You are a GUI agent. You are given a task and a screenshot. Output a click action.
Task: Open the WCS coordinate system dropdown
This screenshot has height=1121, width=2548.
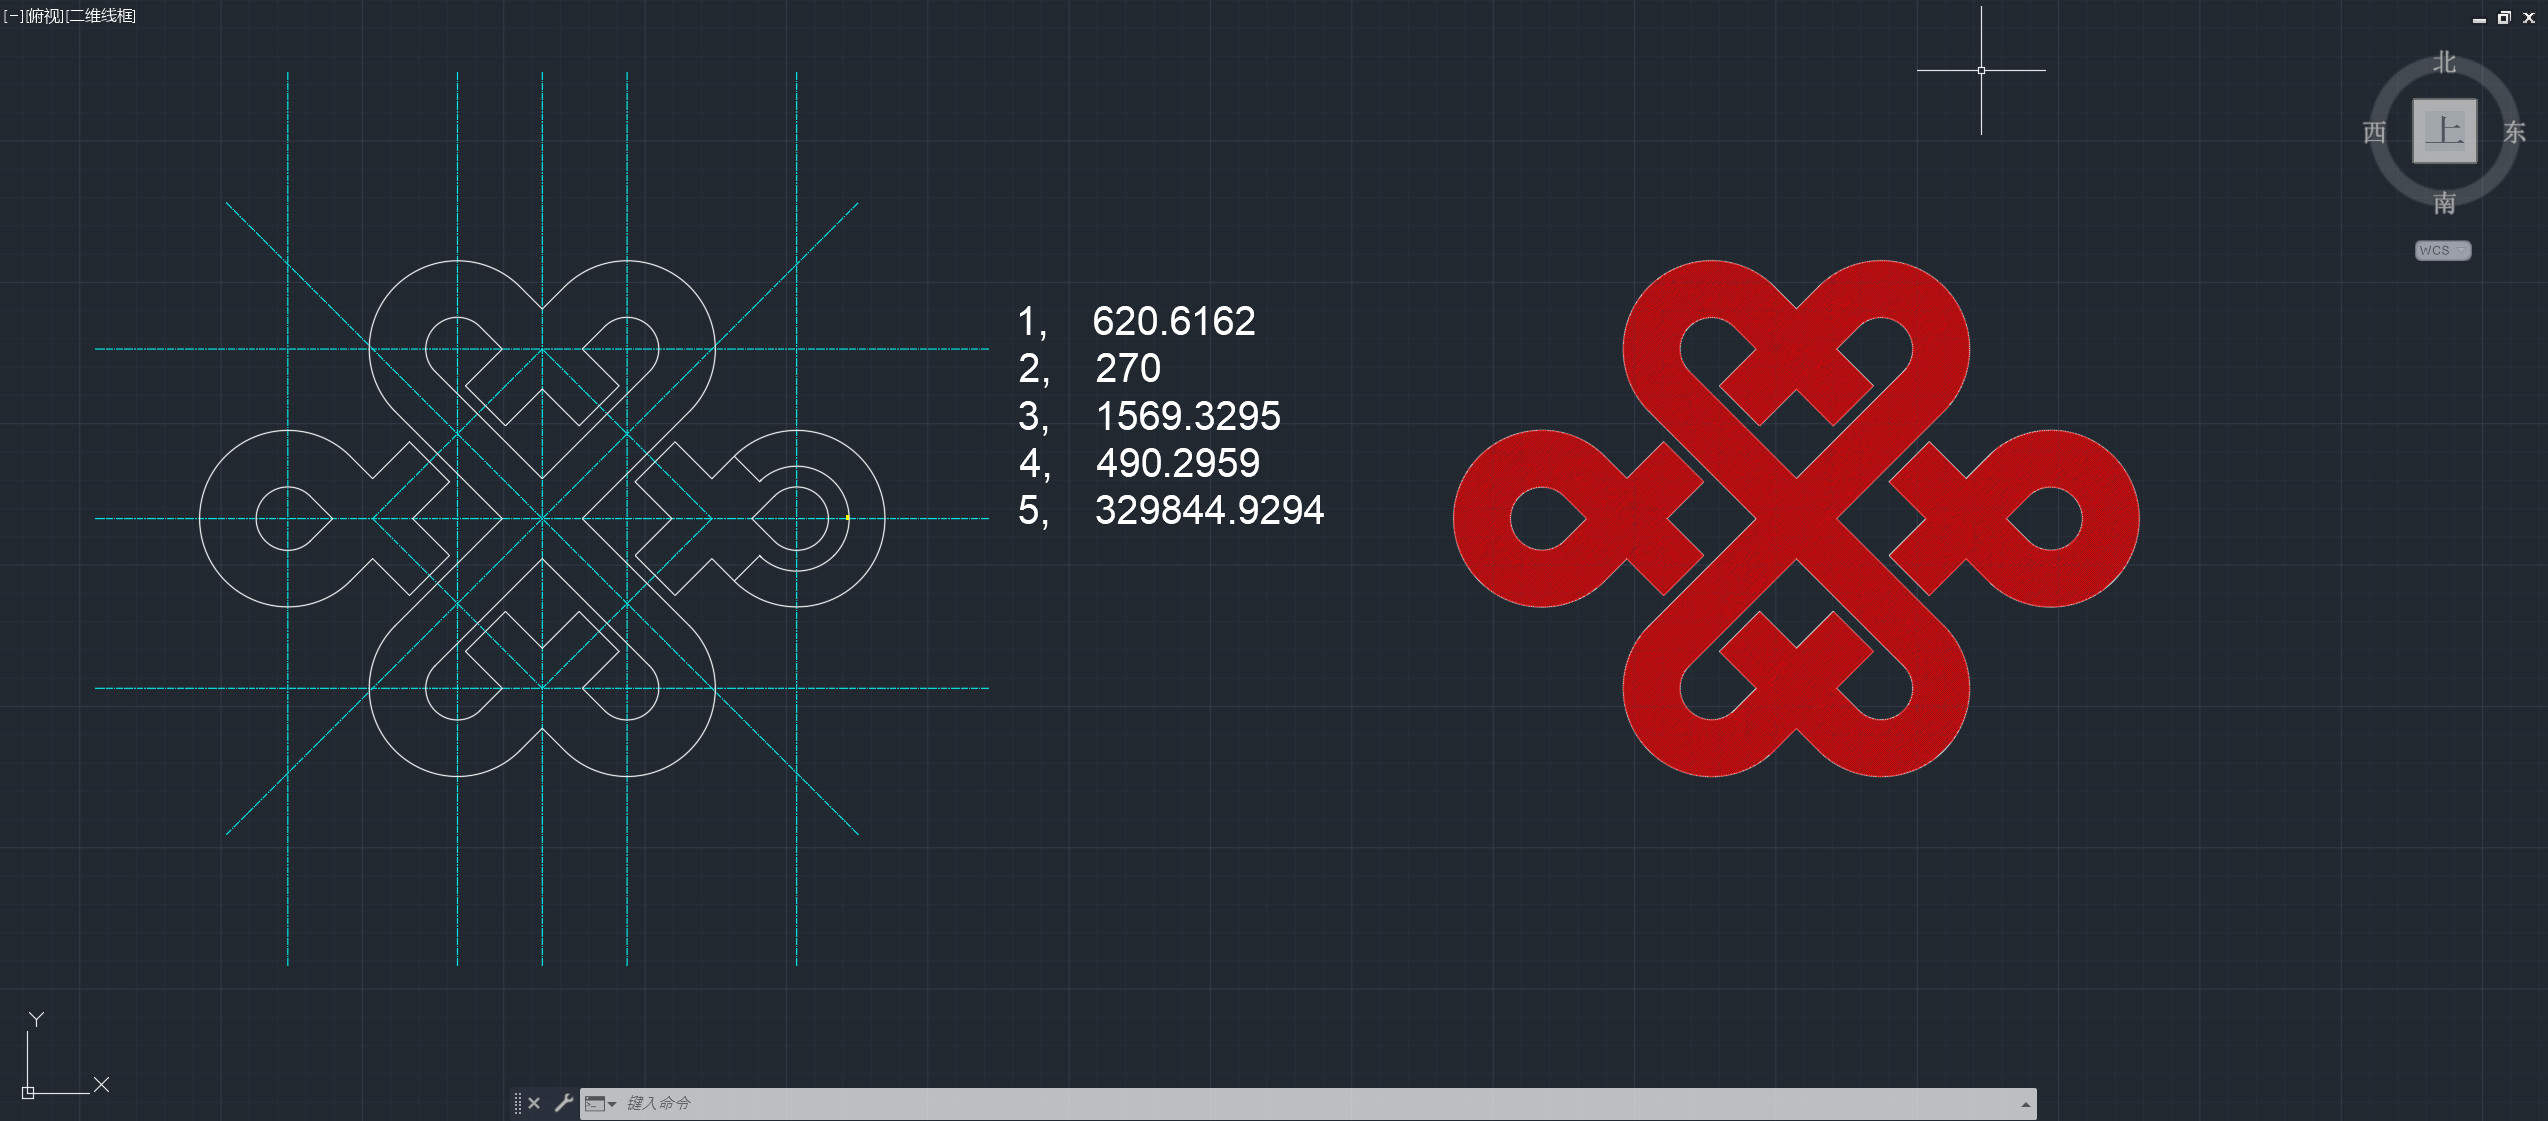click(2442, 250)
